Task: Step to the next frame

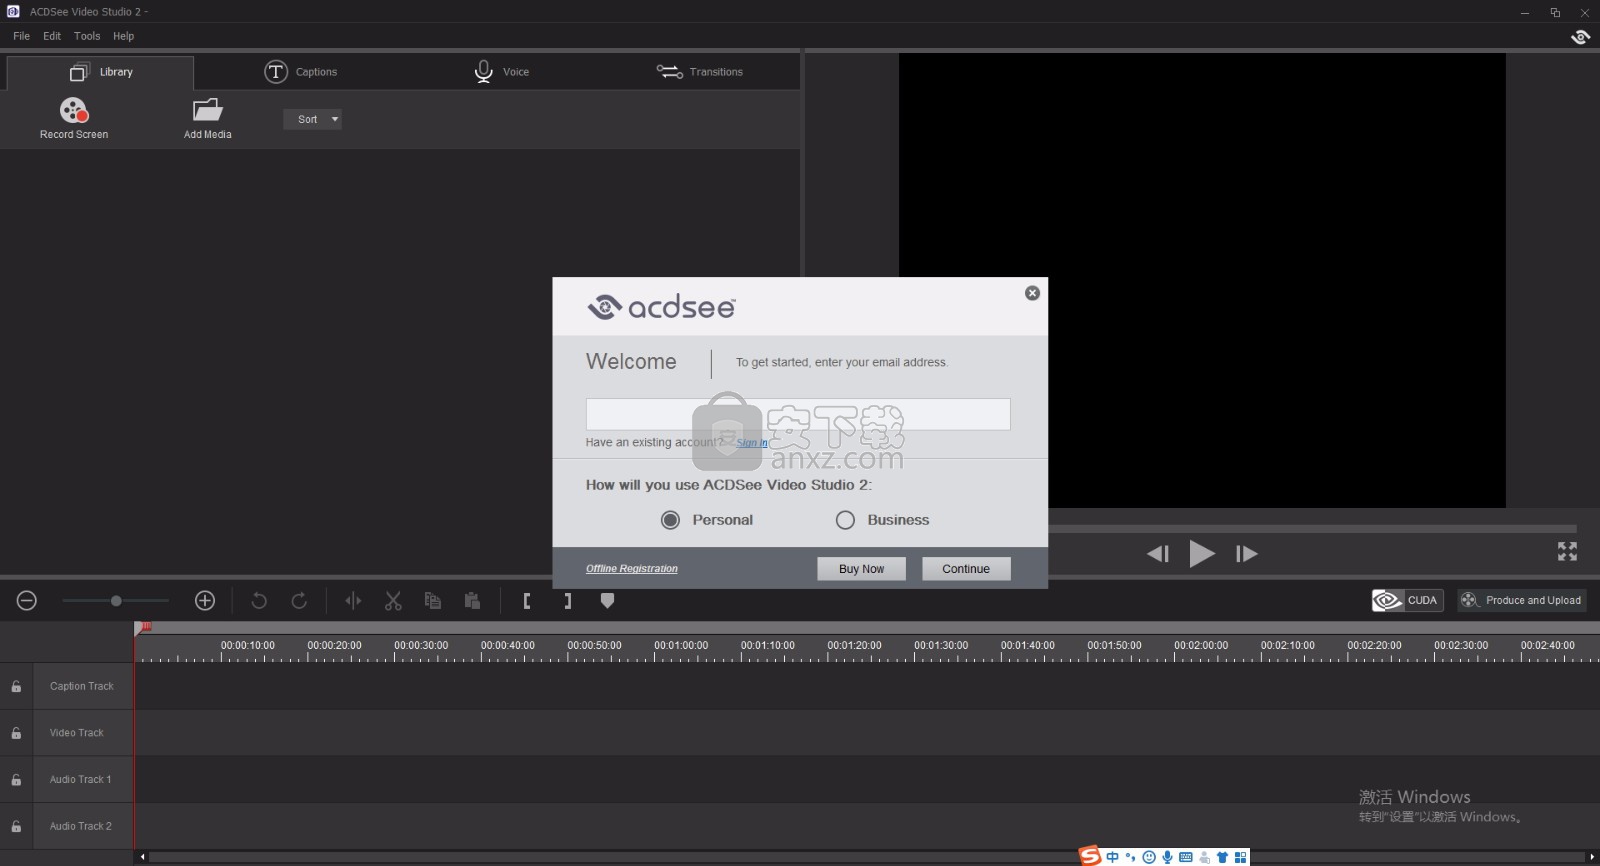Action: (1246, 553)
